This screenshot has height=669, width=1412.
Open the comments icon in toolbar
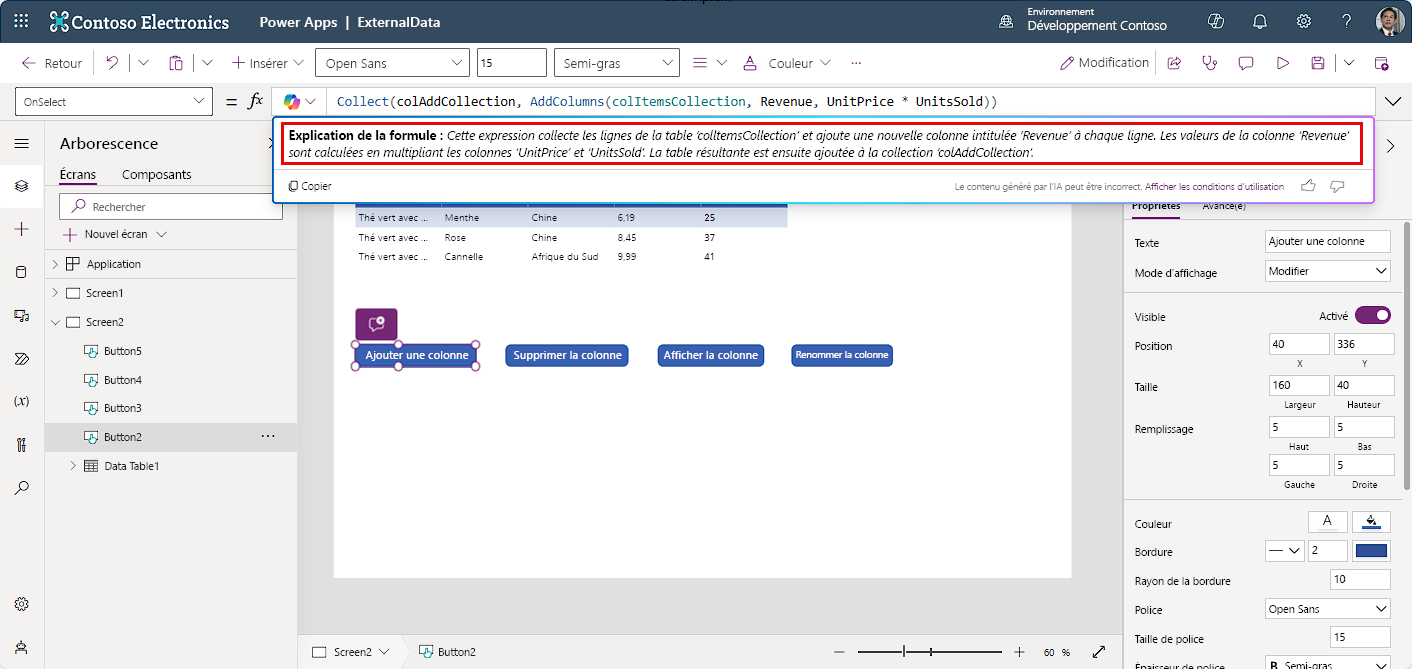click(x=1246, y=63)
